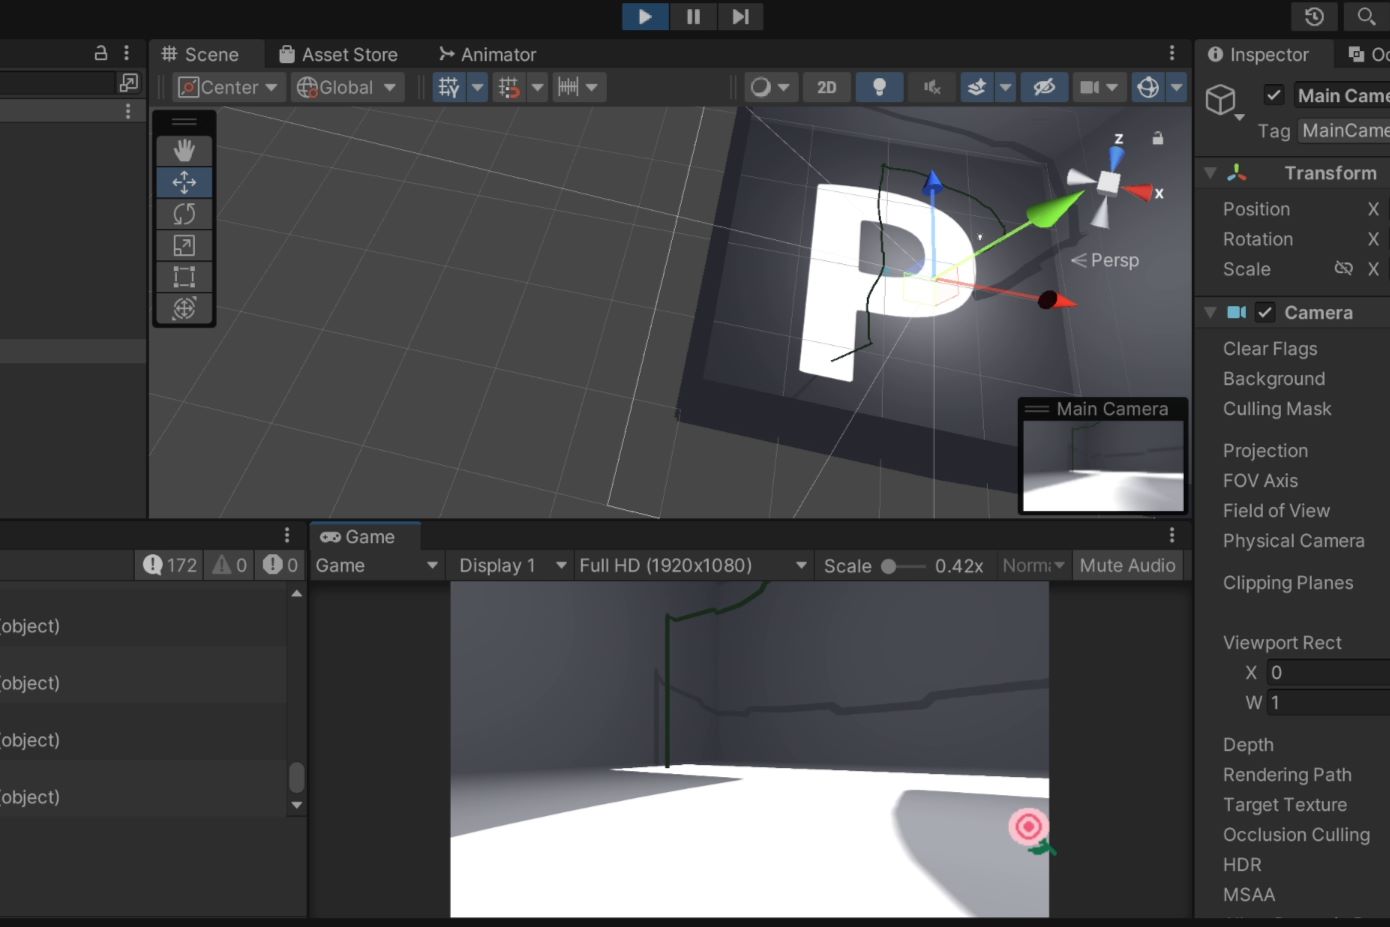Click the Step frame button
This screenshot has width=1390, height=927.
point(740,16)
